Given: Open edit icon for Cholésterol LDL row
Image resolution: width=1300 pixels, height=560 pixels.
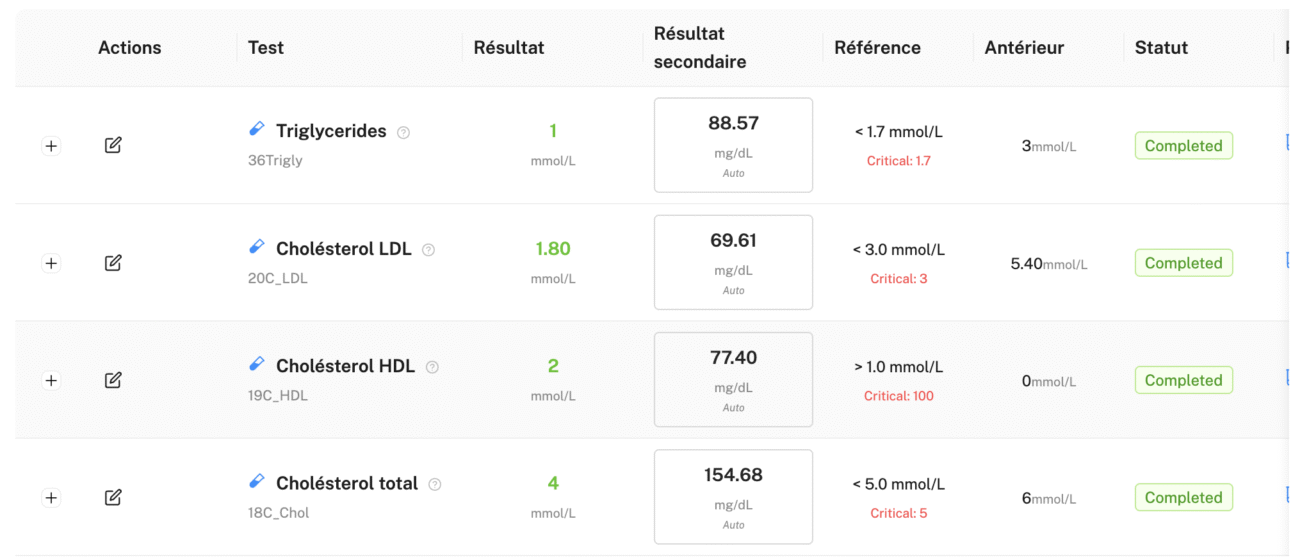Looking at the screenshot, I should pos(113,262).
